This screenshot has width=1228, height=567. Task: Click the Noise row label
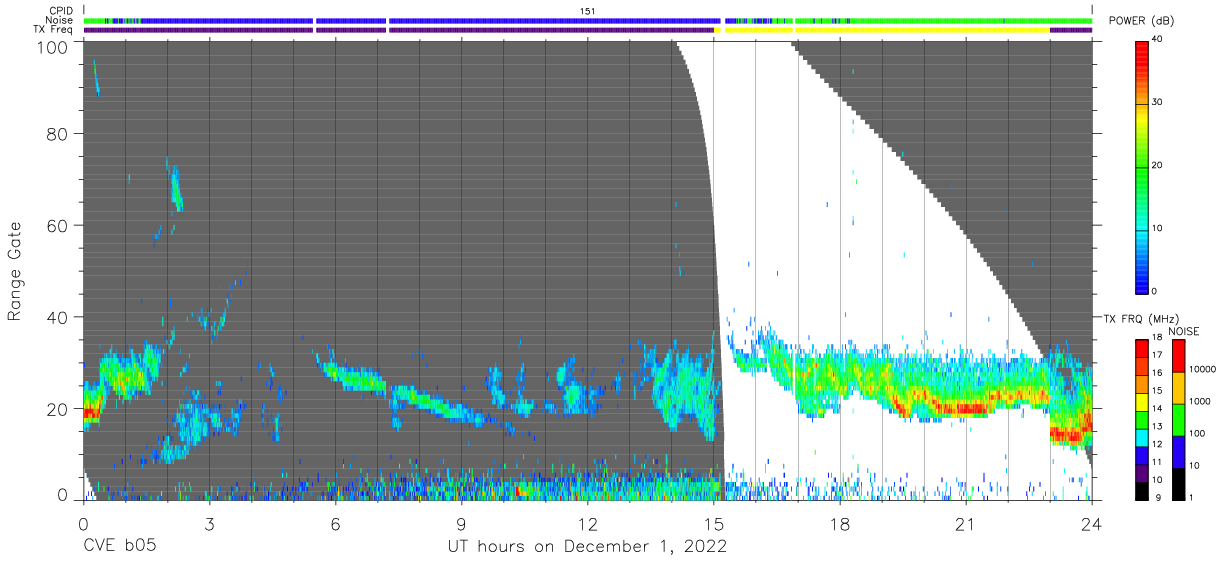coord(60,20)
